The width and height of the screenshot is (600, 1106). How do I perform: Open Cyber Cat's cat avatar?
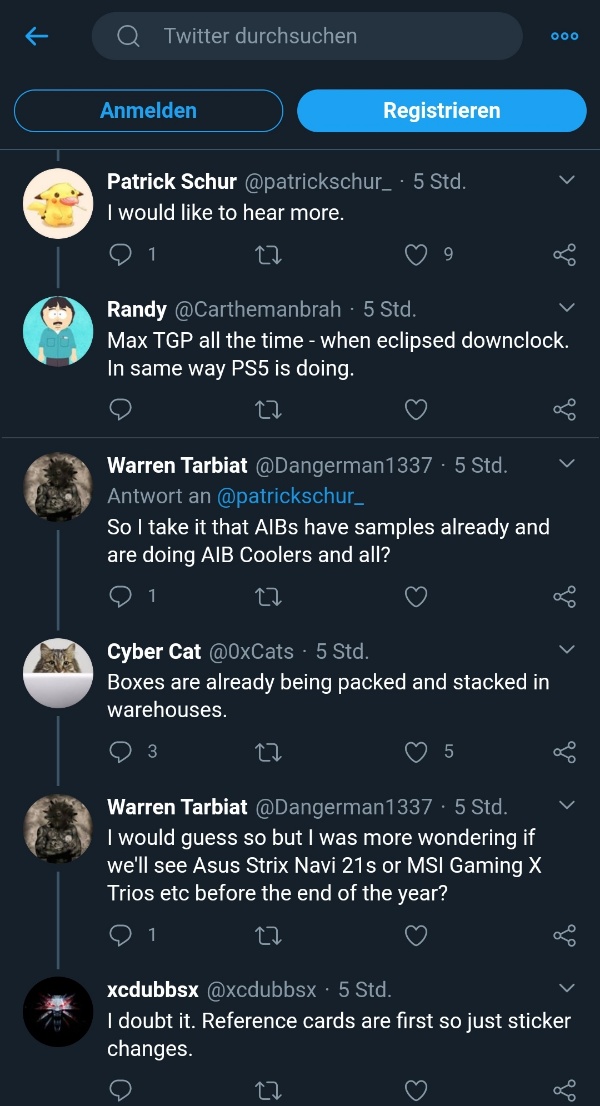tap(58, 672)
